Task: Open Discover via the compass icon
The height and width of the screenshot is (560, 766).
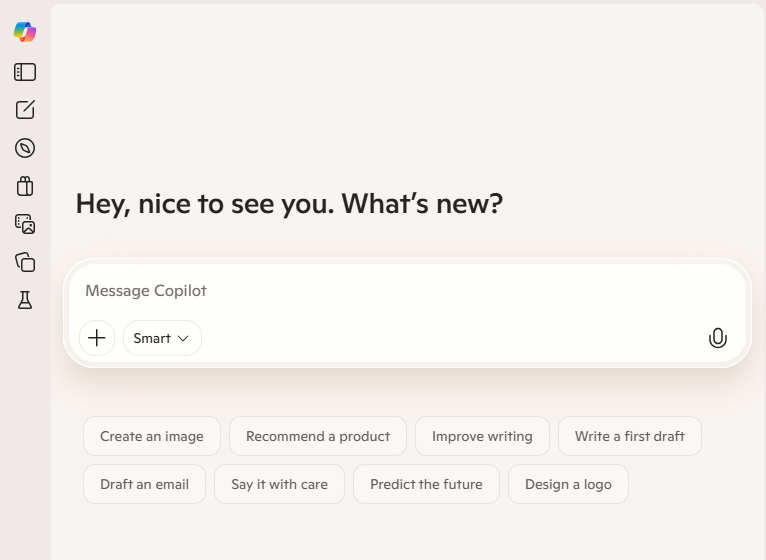Action: (25, 148)
